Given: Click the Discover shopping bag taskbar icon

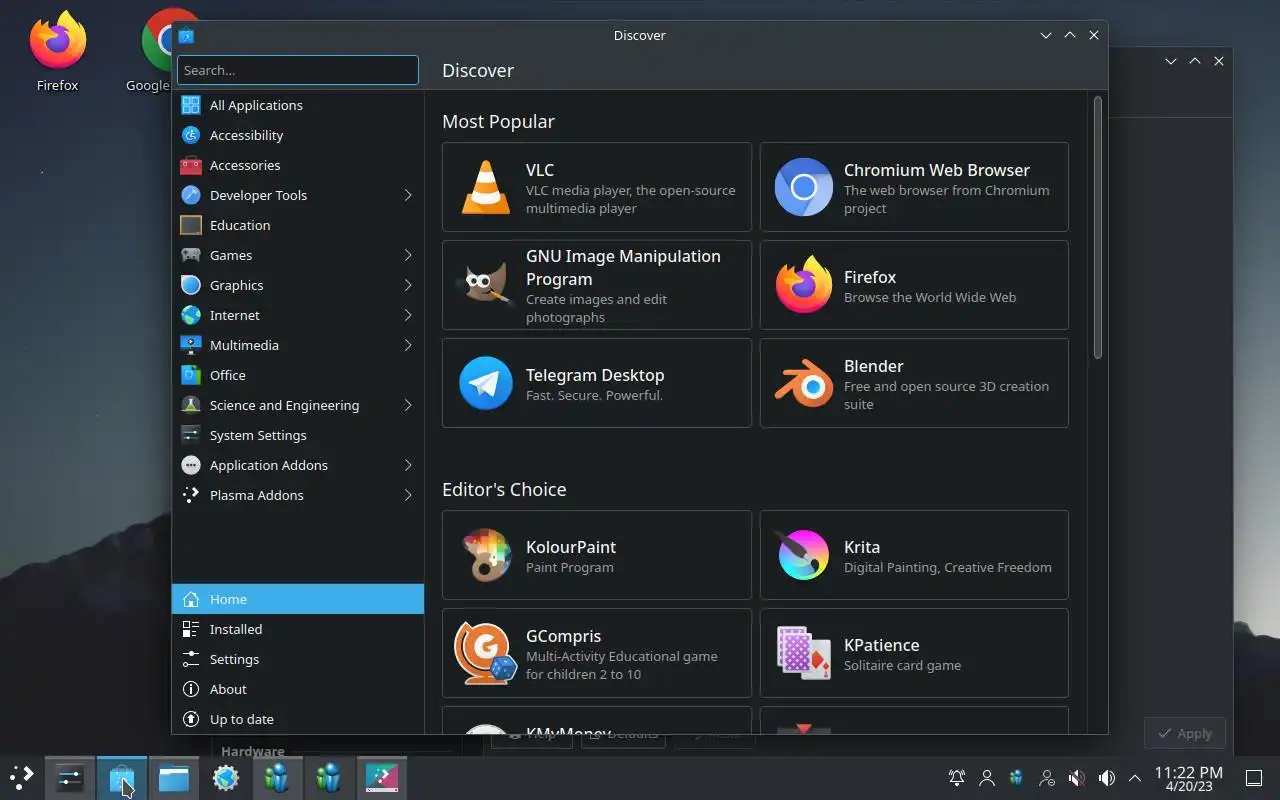Looking at the screenshot, I should 122,777.
